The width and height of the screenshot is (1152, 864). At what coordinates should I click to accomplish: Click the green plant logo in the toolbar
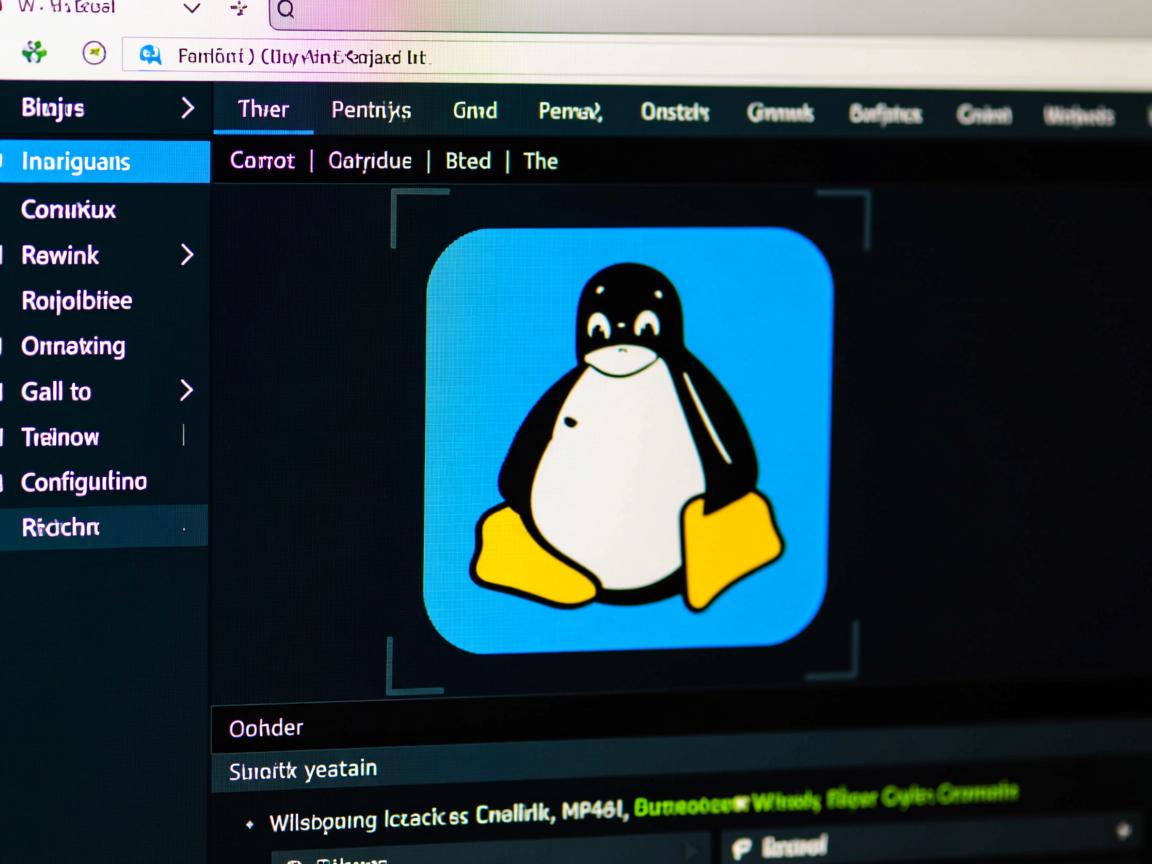point(33,54)
